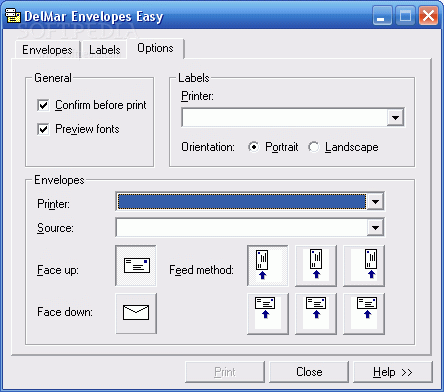Choose the vertical envelope centered feed method

tap(316, 266)
